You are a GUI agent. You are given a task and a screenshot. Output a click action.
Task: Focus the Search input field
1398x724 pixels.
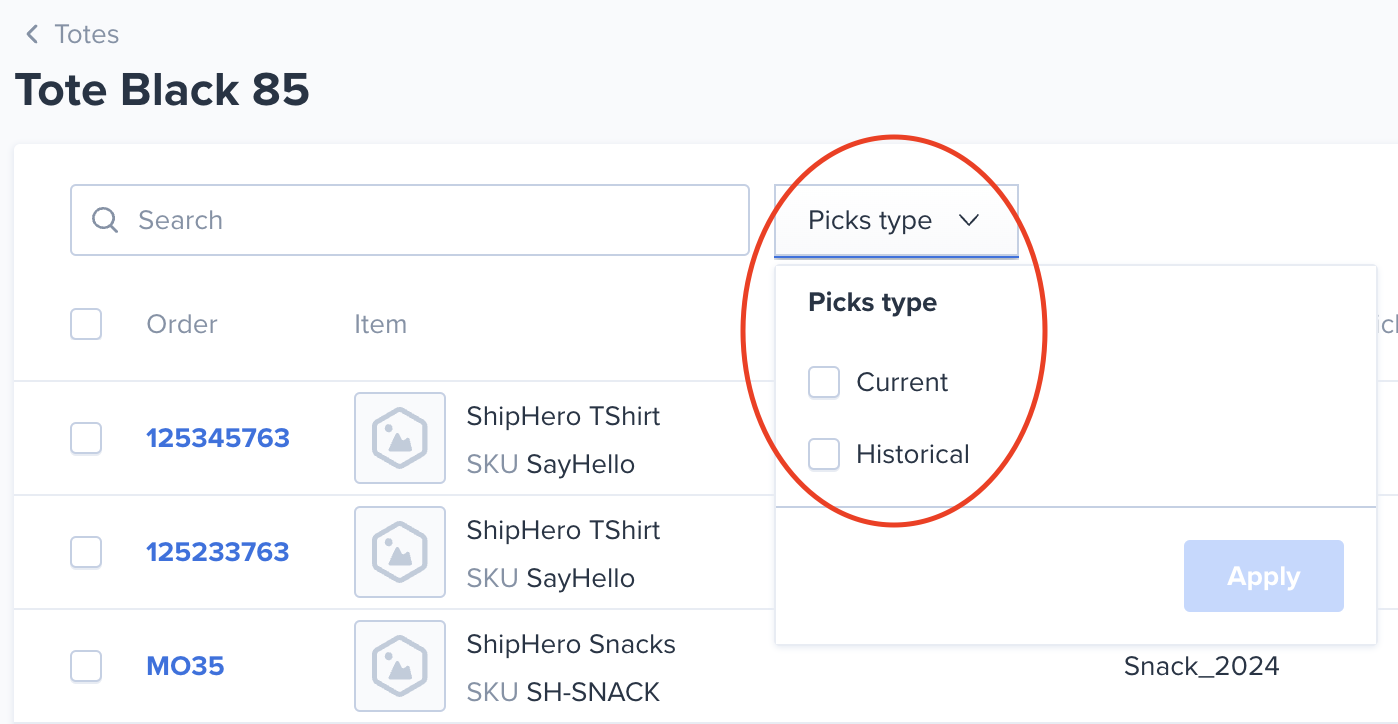click(x=410, y=220)
